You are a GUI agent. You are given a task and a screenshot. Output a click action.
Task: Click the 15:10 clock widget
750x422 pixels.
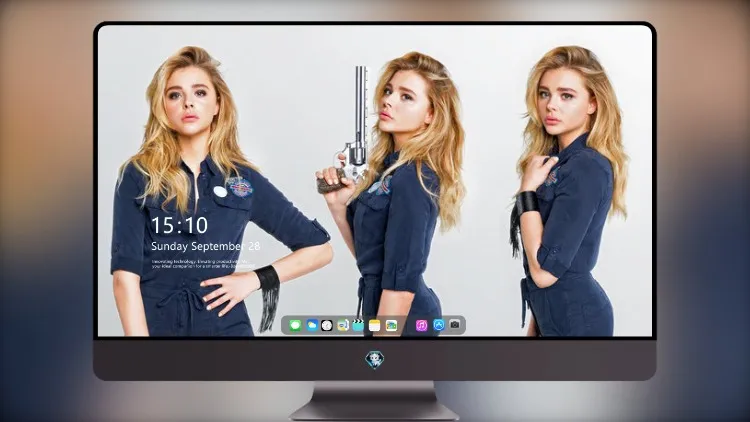[179, 225]
